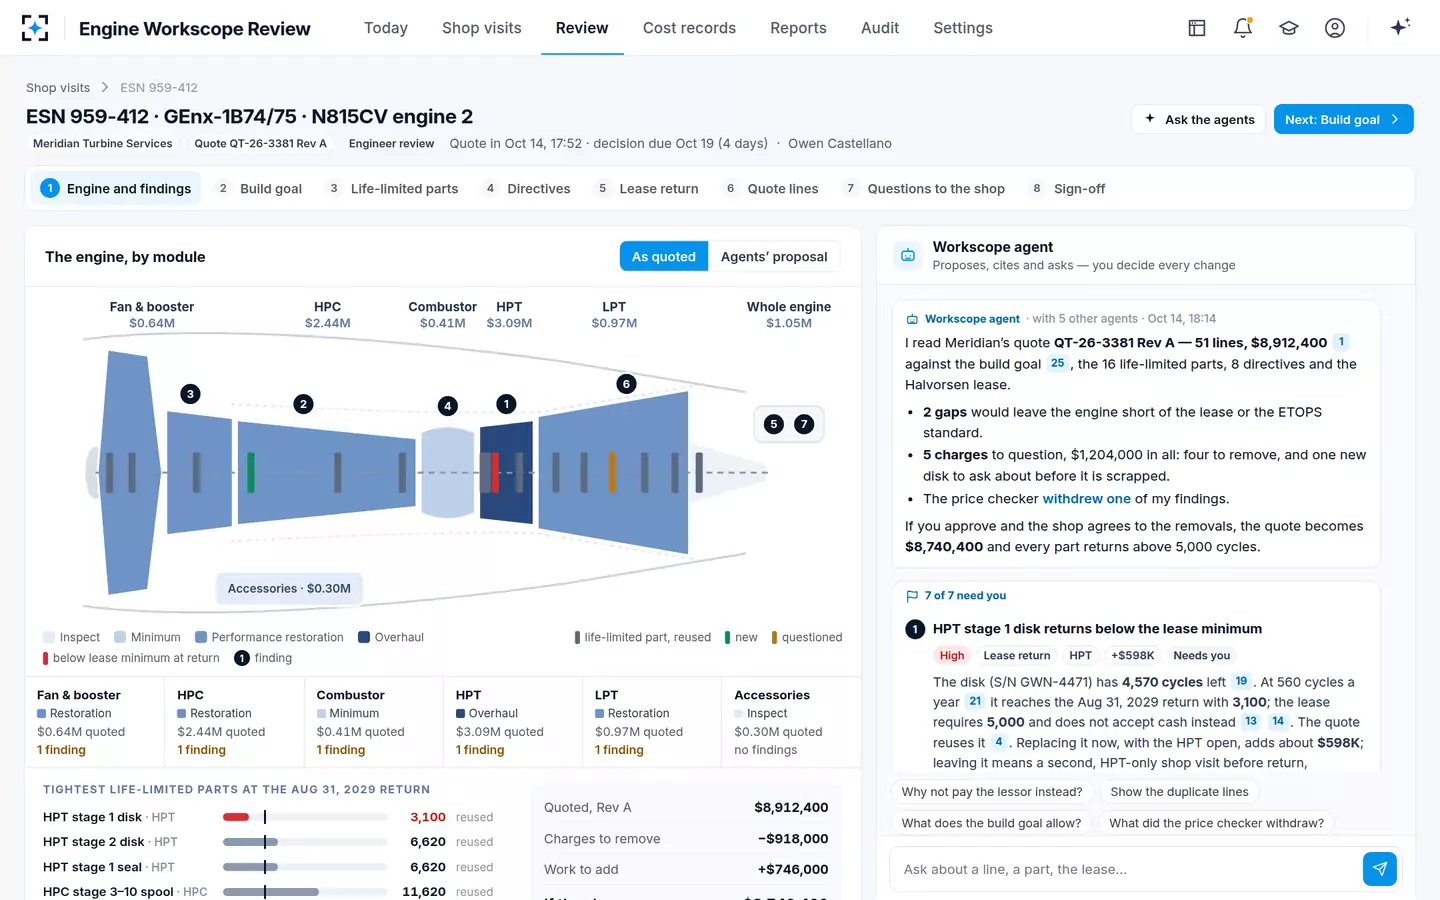Image resolution: width=1440 pixels, height=900 pixels.
Task: Open the Audit tab
Action: (880, 28)
